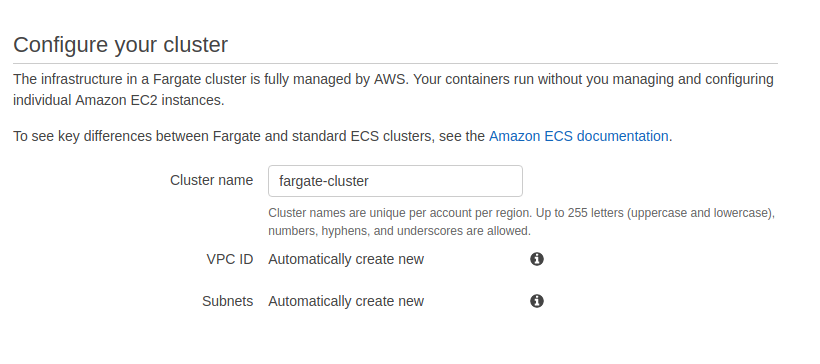Select VPC ID 'Automatically create new' value
The width and height of the screenshot is (820, 364).
tap(346, 259)
